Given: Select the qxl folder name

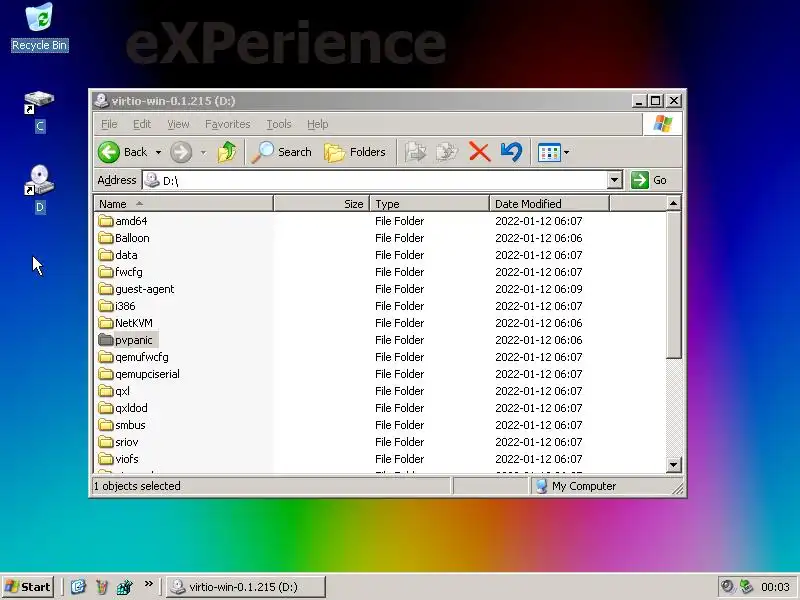Looking at the screenshot, I should coord(122,391).
